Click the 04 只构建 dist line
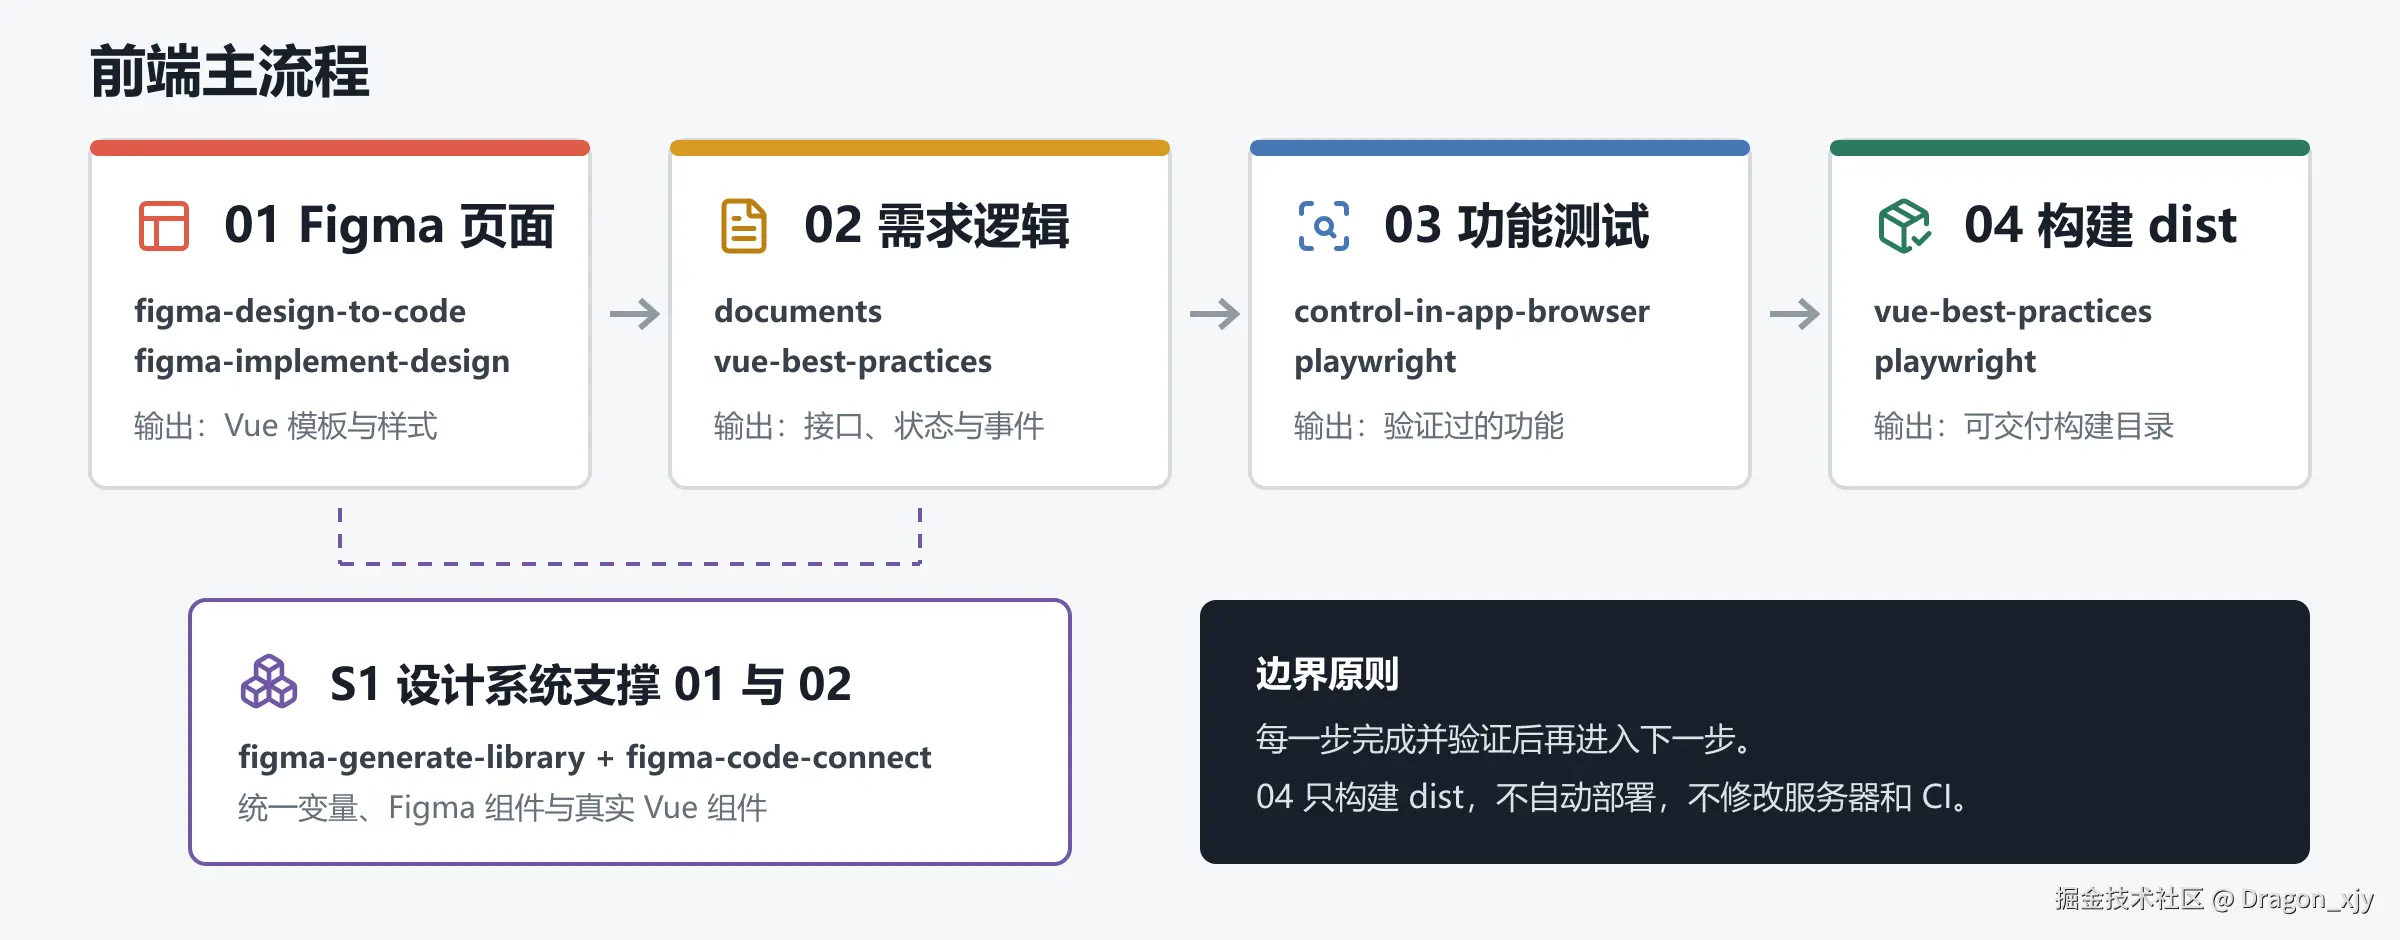This screenshot has height=940, width=2400. [1611, 797]
